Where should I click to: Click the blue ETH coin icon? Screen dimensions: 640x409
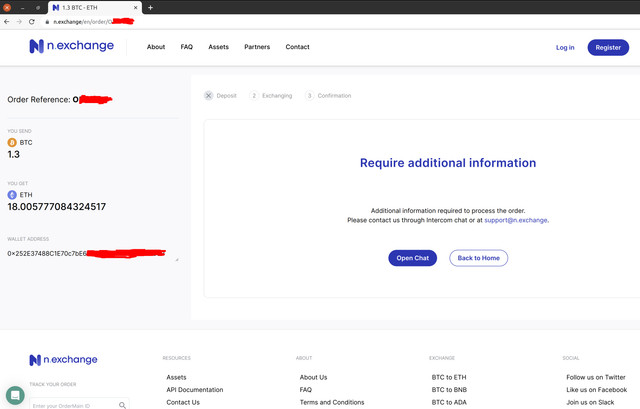point(12,195)
